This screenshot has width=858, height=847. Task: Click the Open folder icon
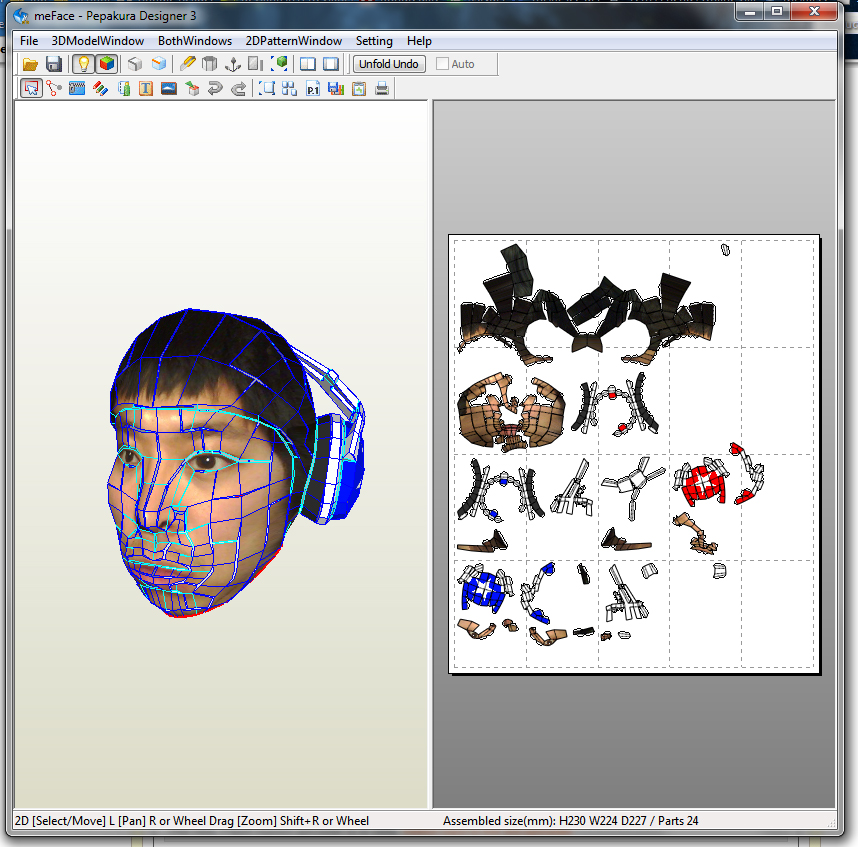point(30,64)
